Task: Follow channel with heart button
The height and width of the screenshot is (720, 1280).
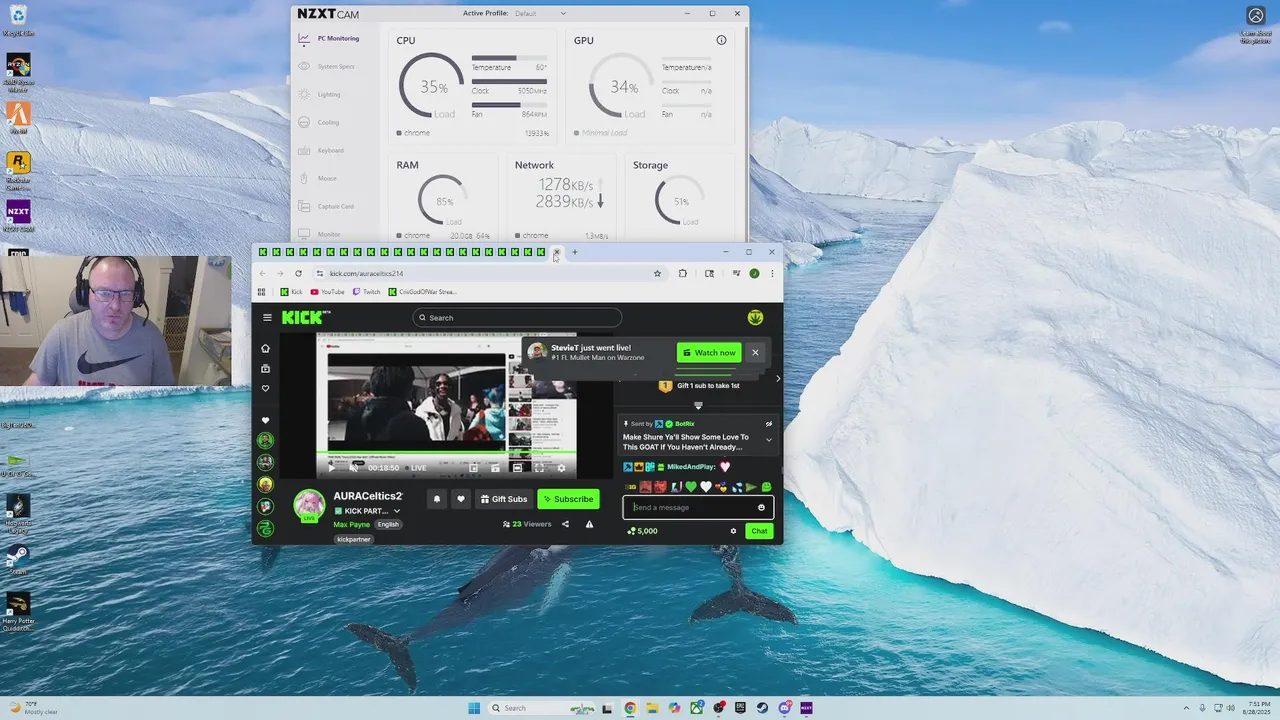Action: point(461,499)
